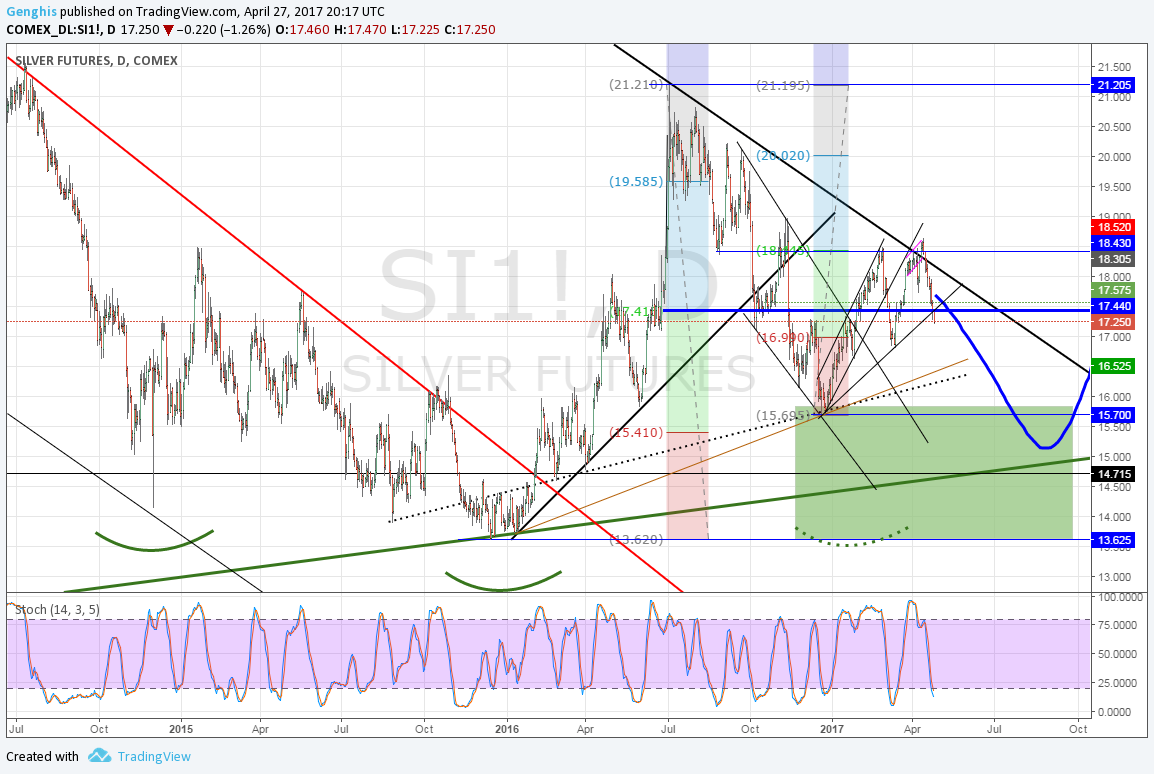
Task: Click the red 18.520 price label
Action: (x=1114, y=227)
